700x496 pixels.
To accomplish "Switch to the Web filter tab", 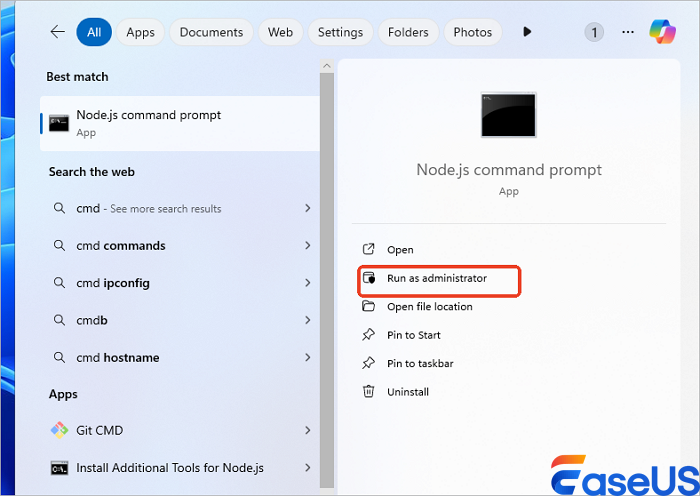I will tap(280, 32).
